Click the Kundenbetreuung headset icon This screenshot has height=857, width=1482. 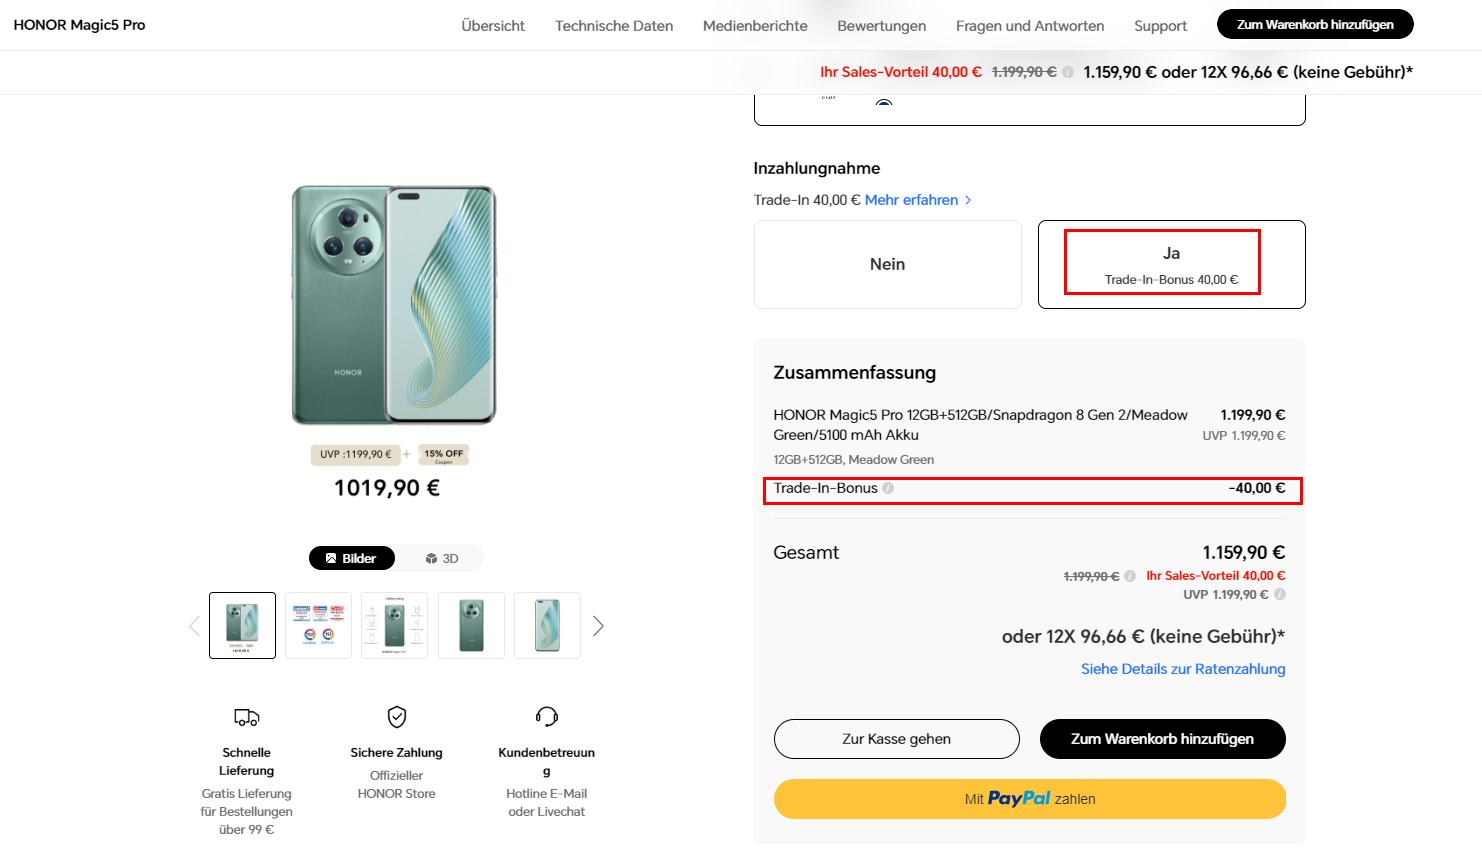point(547,716)
